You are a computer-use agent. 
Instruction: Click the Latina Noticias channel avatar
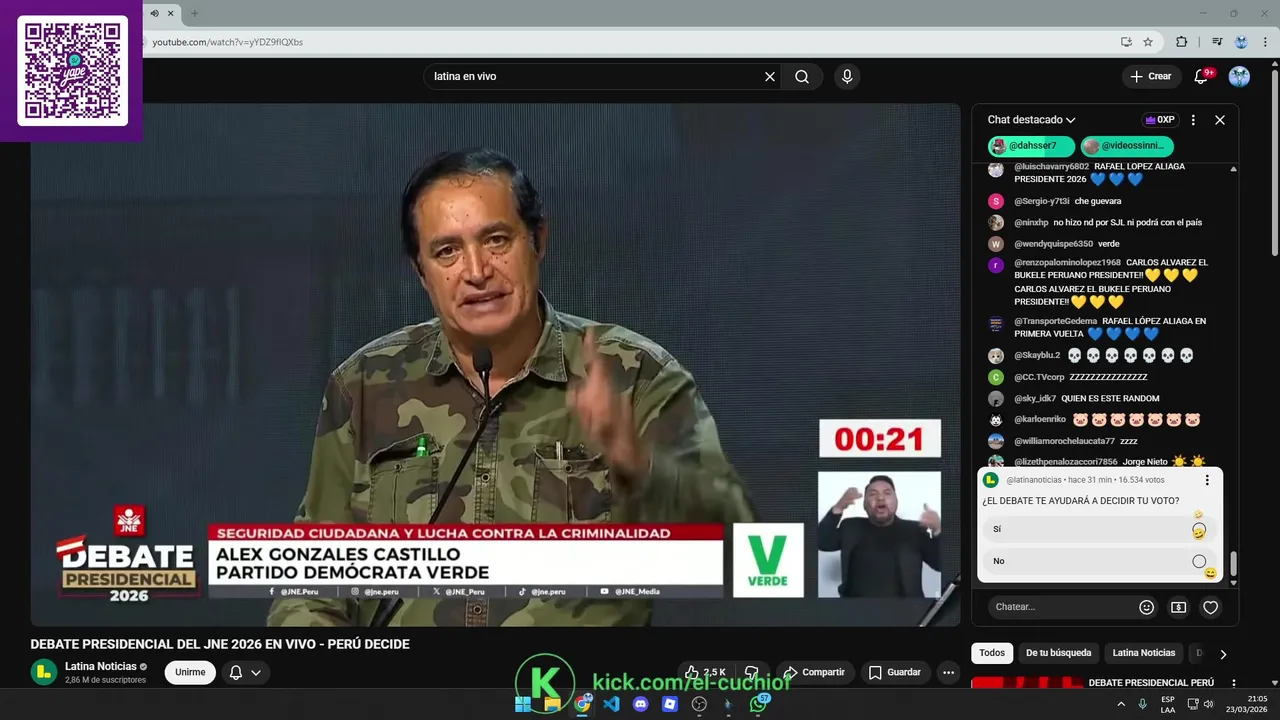(x=43, y=672)
